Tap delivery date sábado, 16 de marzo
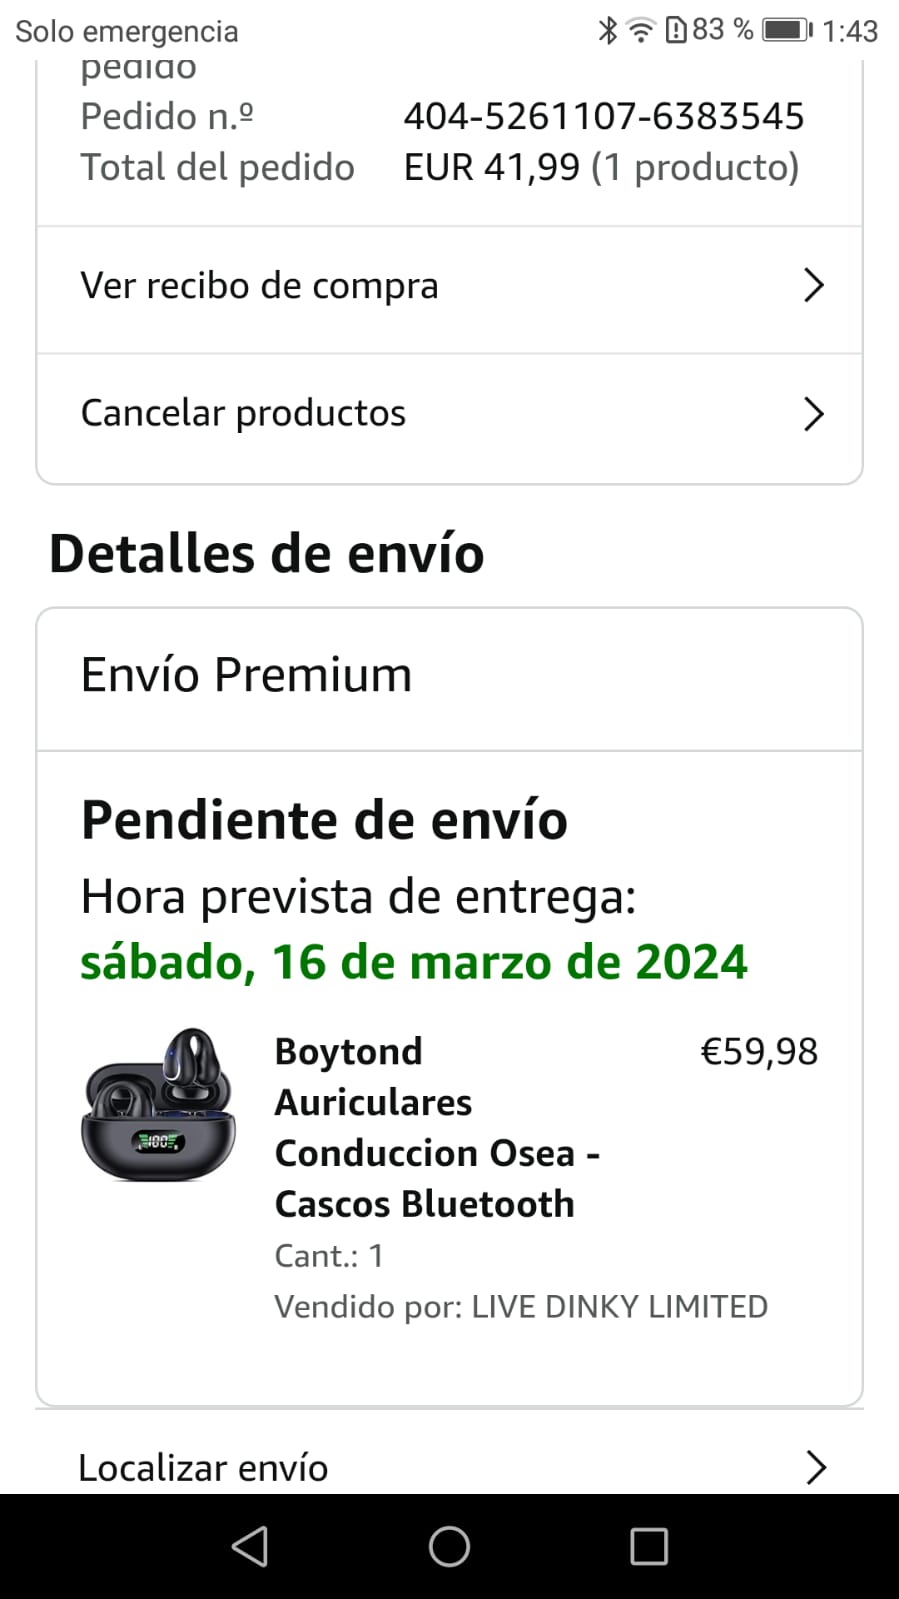 [x=413, y=962]
